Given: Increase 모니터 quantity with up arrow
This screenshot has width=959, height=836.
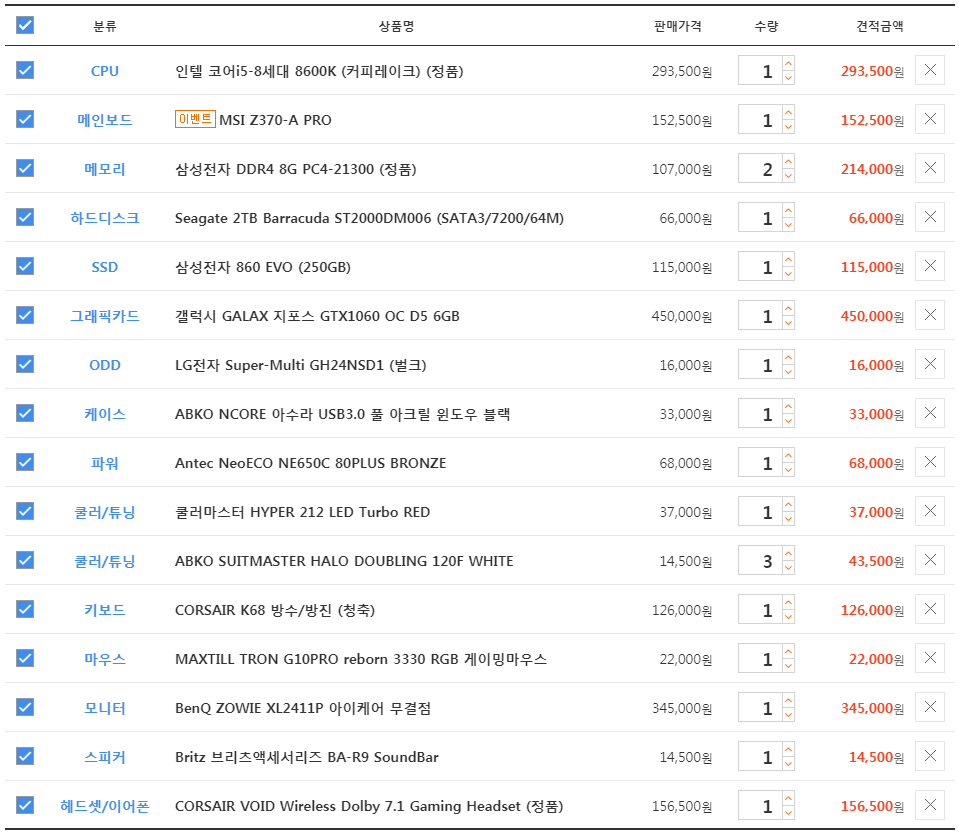Looking at the screenshot, I should point(788,700).
